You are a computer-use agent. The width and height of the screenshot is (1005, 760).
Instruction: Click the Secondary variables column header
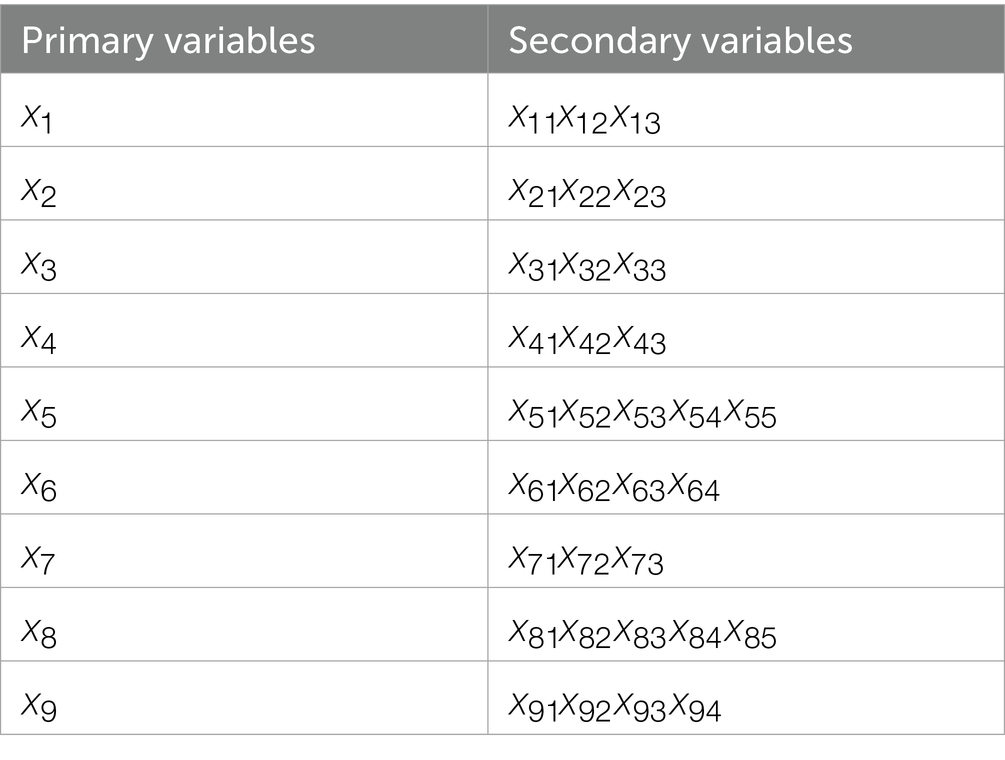coord(680,40)
